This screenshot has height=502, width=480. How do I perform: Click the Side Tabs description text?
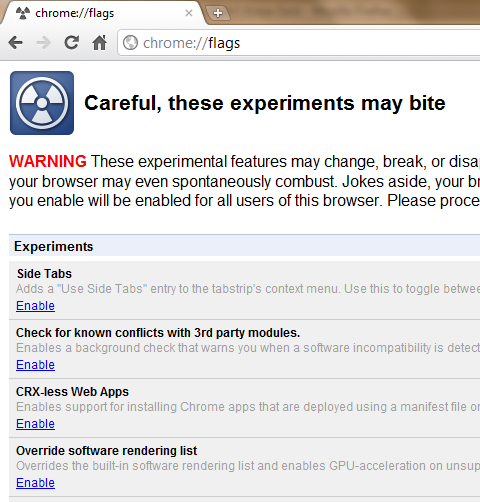[x=248, y=289]
